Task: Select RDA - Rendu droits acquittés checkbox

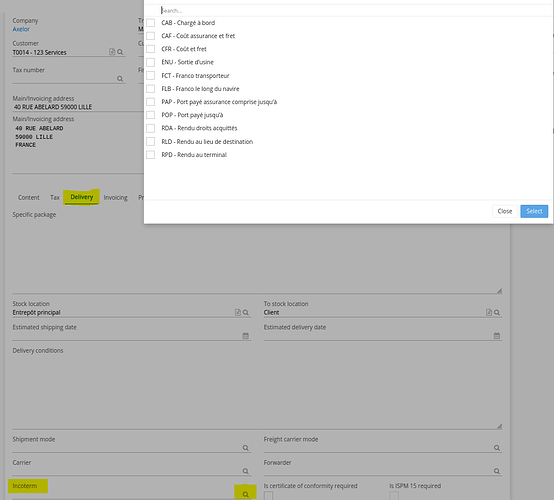Action: tap(151, 128)
